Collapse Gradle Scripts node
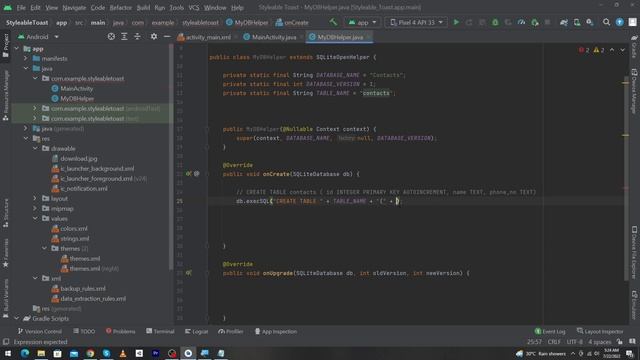The image size is (640, 360). tap(16, 318)
